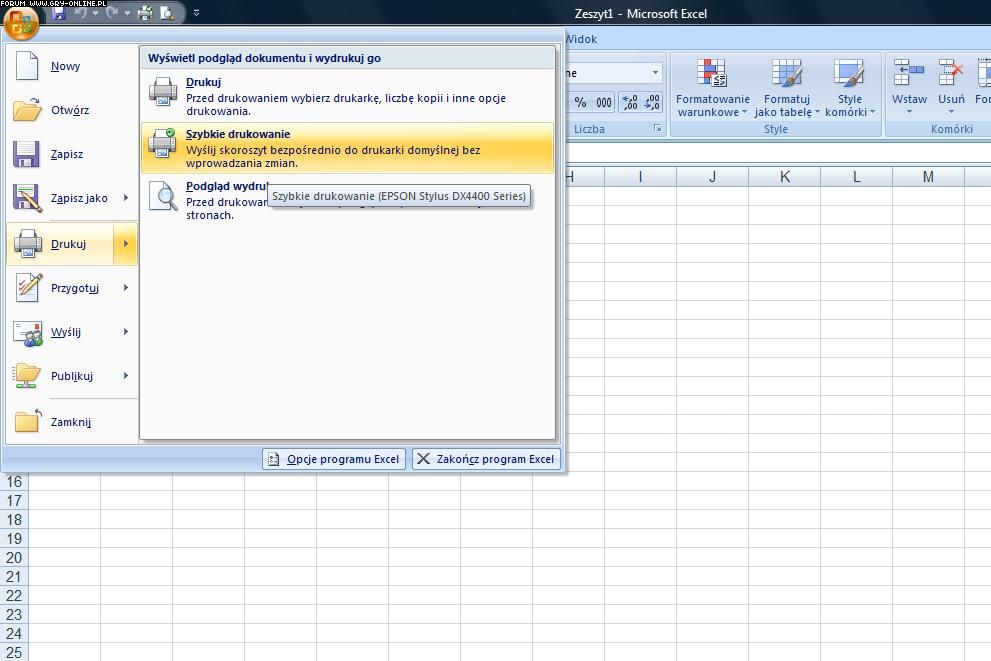Screen dimensions: 991x661
Task: Click the Opcje programu Excel button
Action: (x=334, y=459)
